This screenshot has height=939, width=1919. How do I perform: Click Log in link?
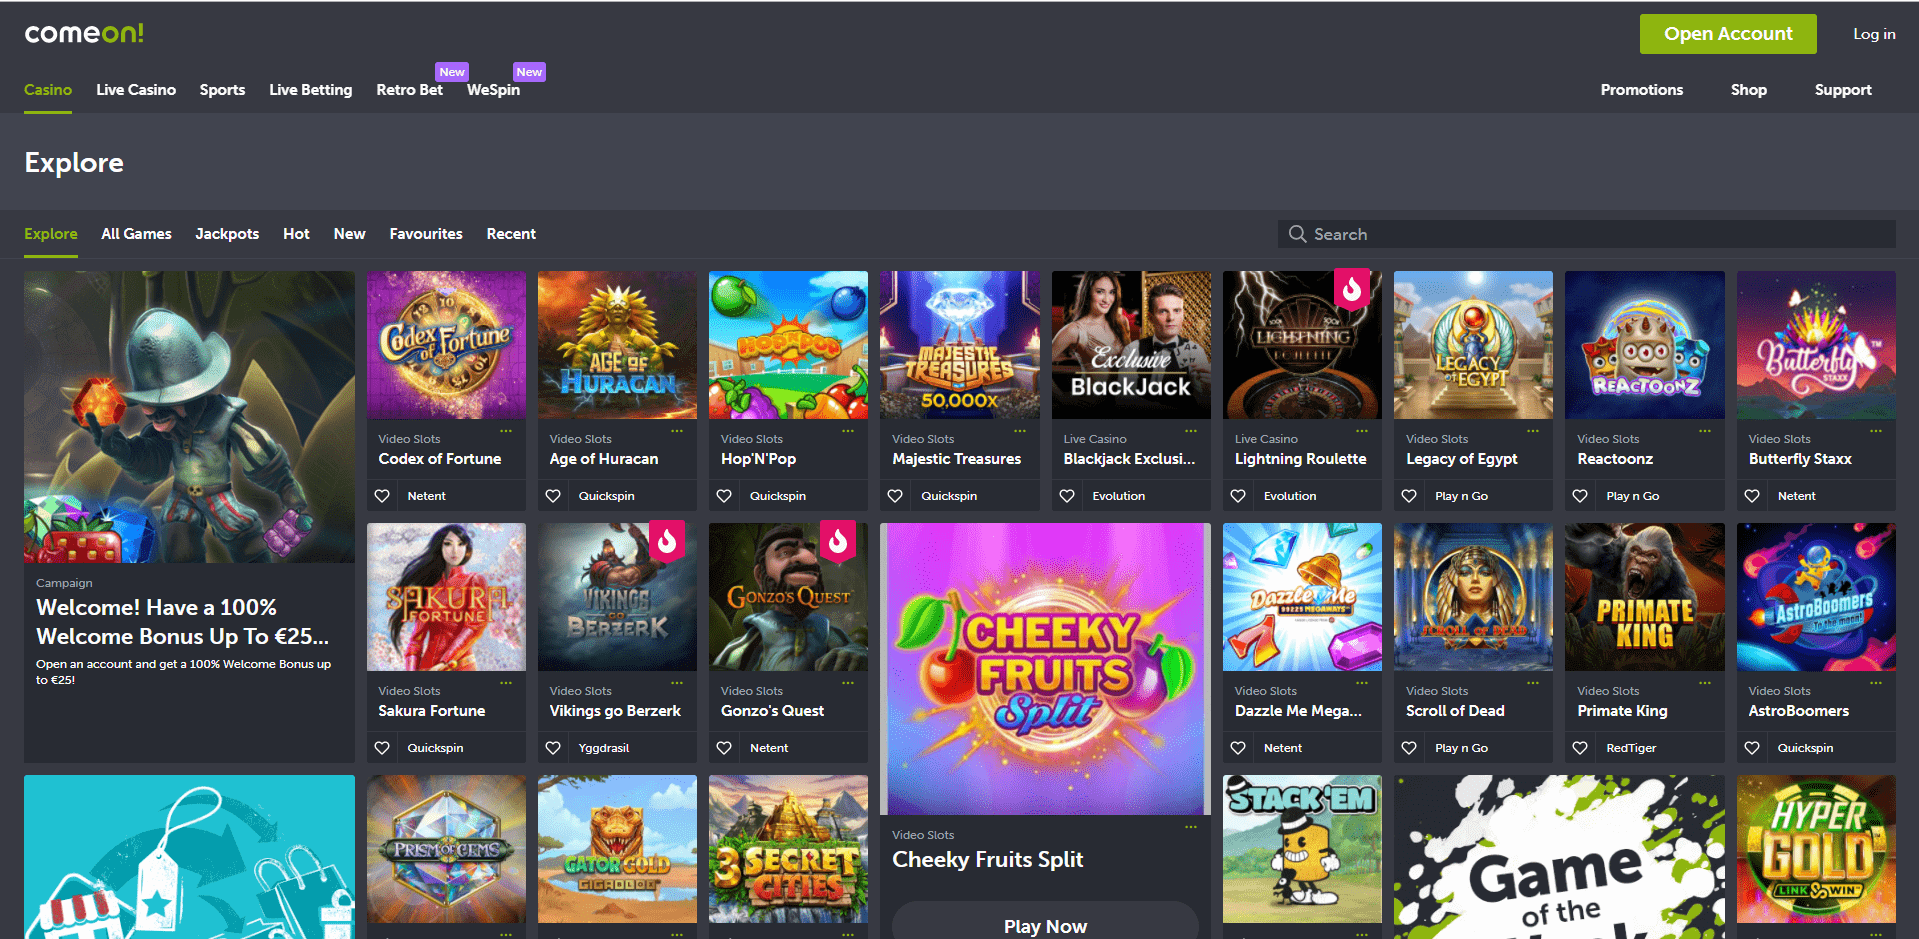pyautogui.click(x=1874, y=34)
